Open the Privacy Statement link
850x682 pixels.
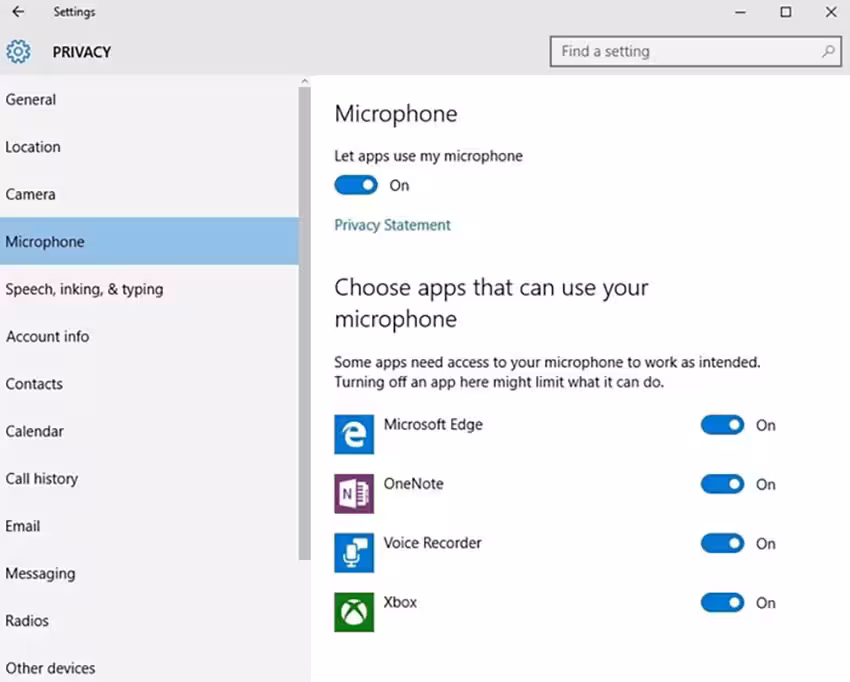pos(392,225)
